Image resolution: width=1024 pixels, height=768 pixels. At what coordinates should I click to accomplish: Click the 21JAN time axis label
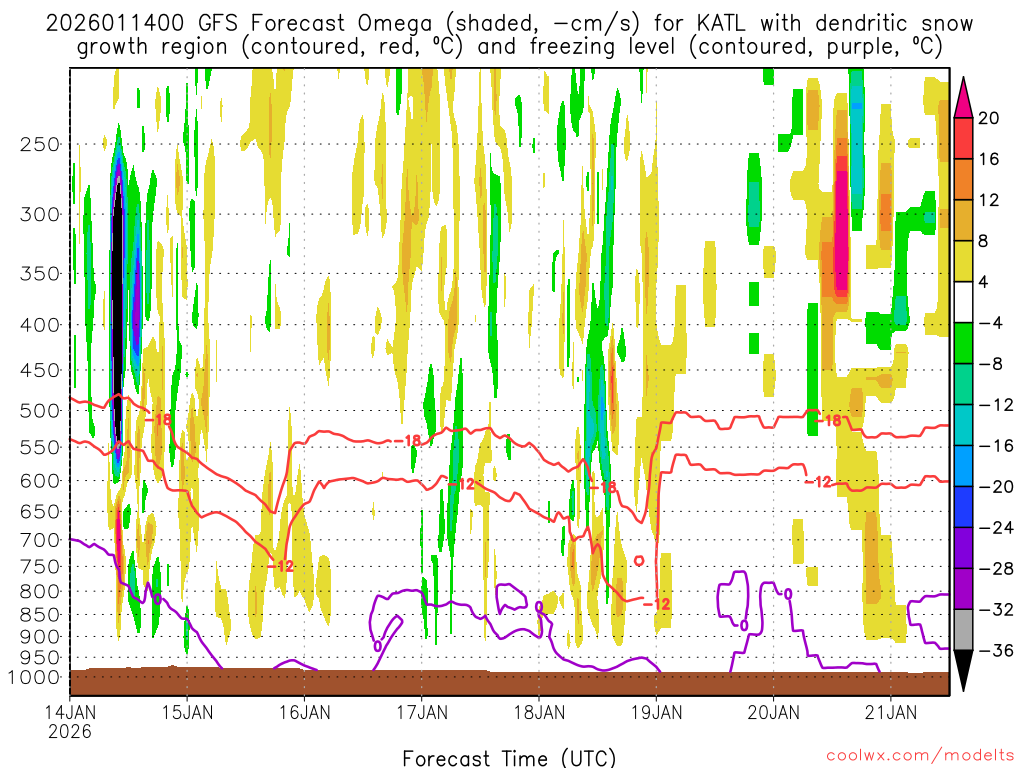coord(891,712)
